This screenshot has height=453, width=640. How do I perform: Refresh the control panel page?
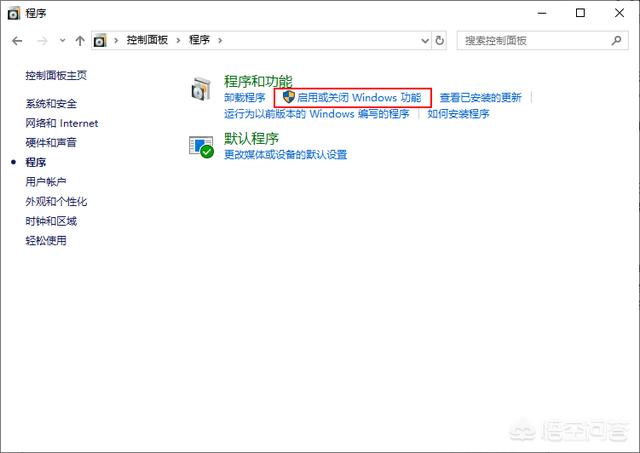click(440, 41)
